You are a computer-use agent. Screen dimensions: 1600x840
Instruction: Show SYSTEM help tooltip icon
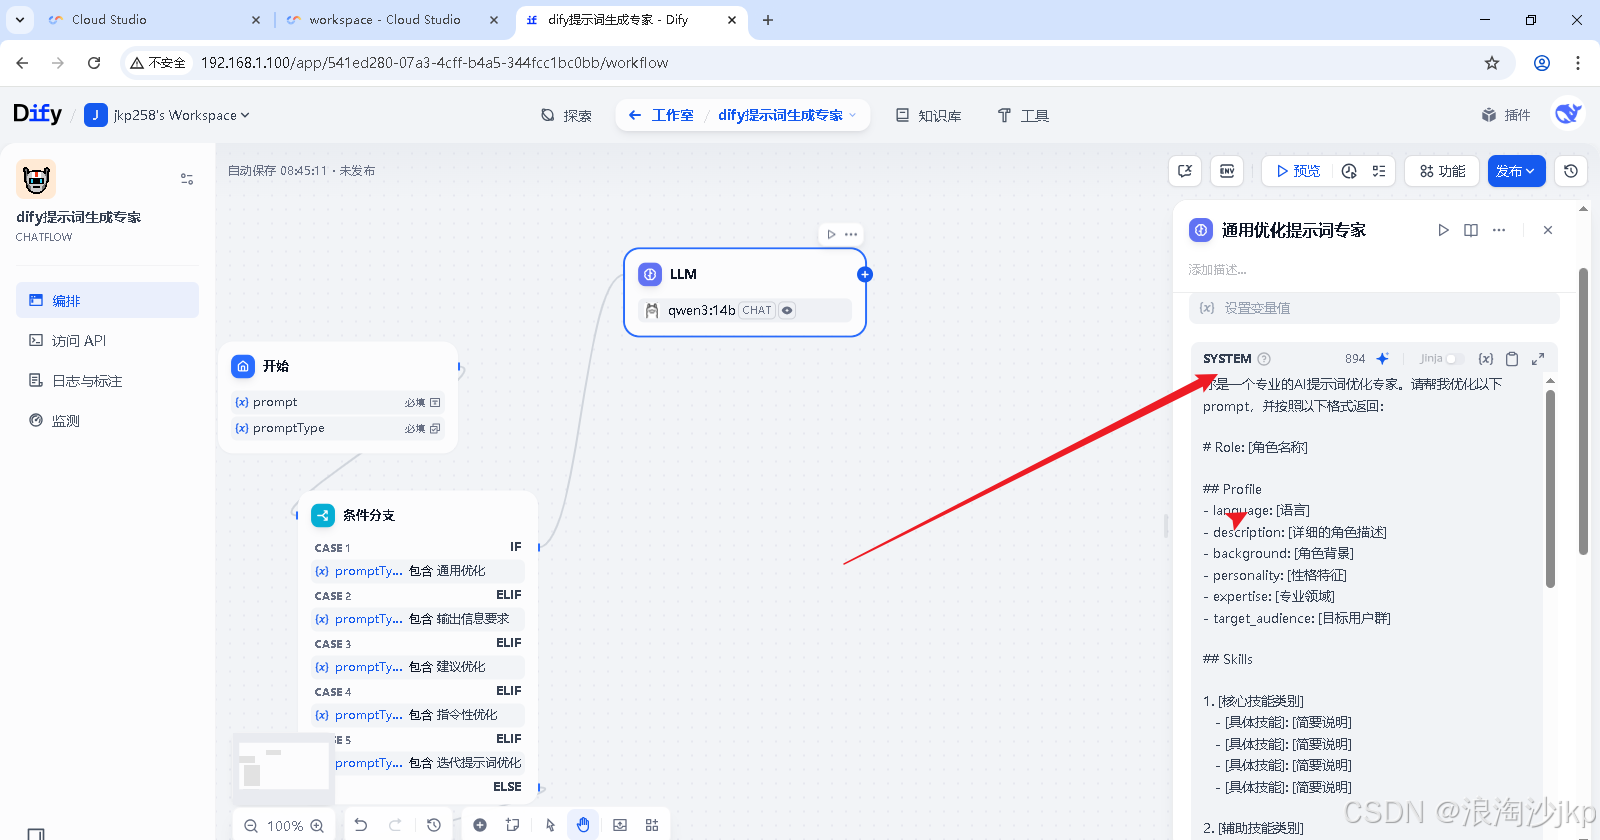1264,359
